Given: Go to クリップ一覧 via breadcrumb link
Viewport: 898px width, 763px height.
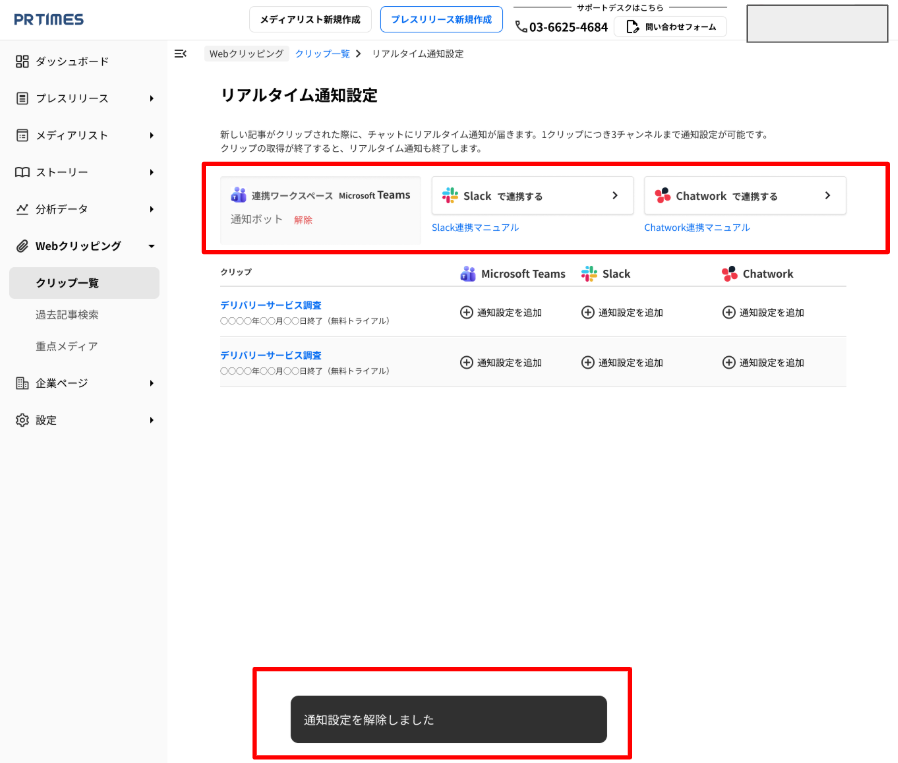Looking at the screenshot, I should [x=322, y=54].
